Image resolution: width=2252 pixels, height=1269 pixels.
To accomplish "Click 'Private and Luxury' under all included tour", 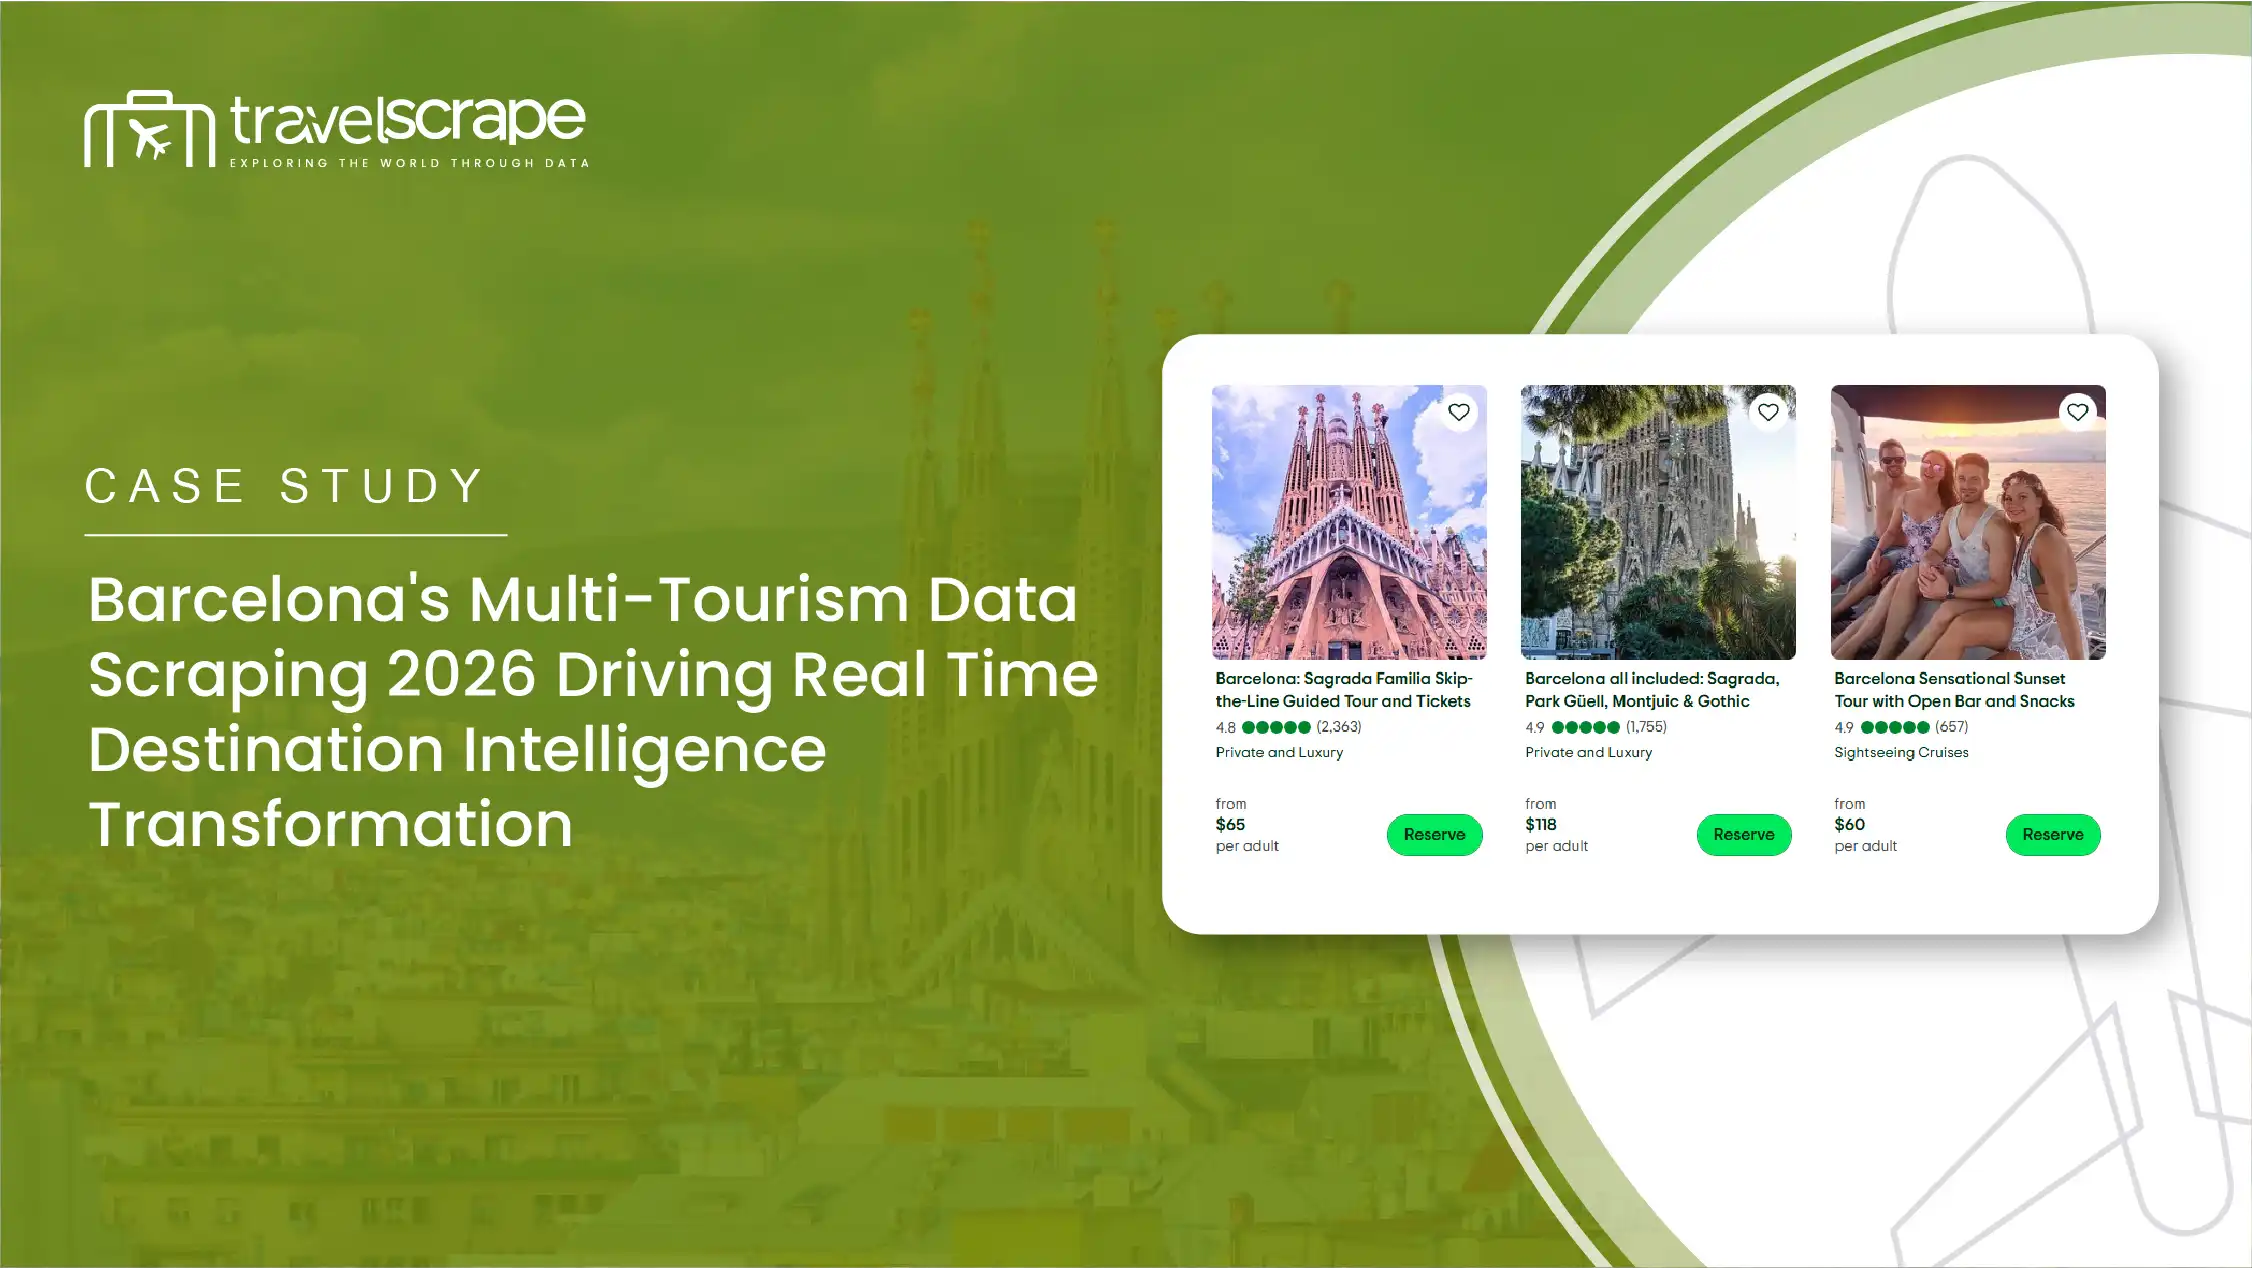I will click(x=1588, y=752).
